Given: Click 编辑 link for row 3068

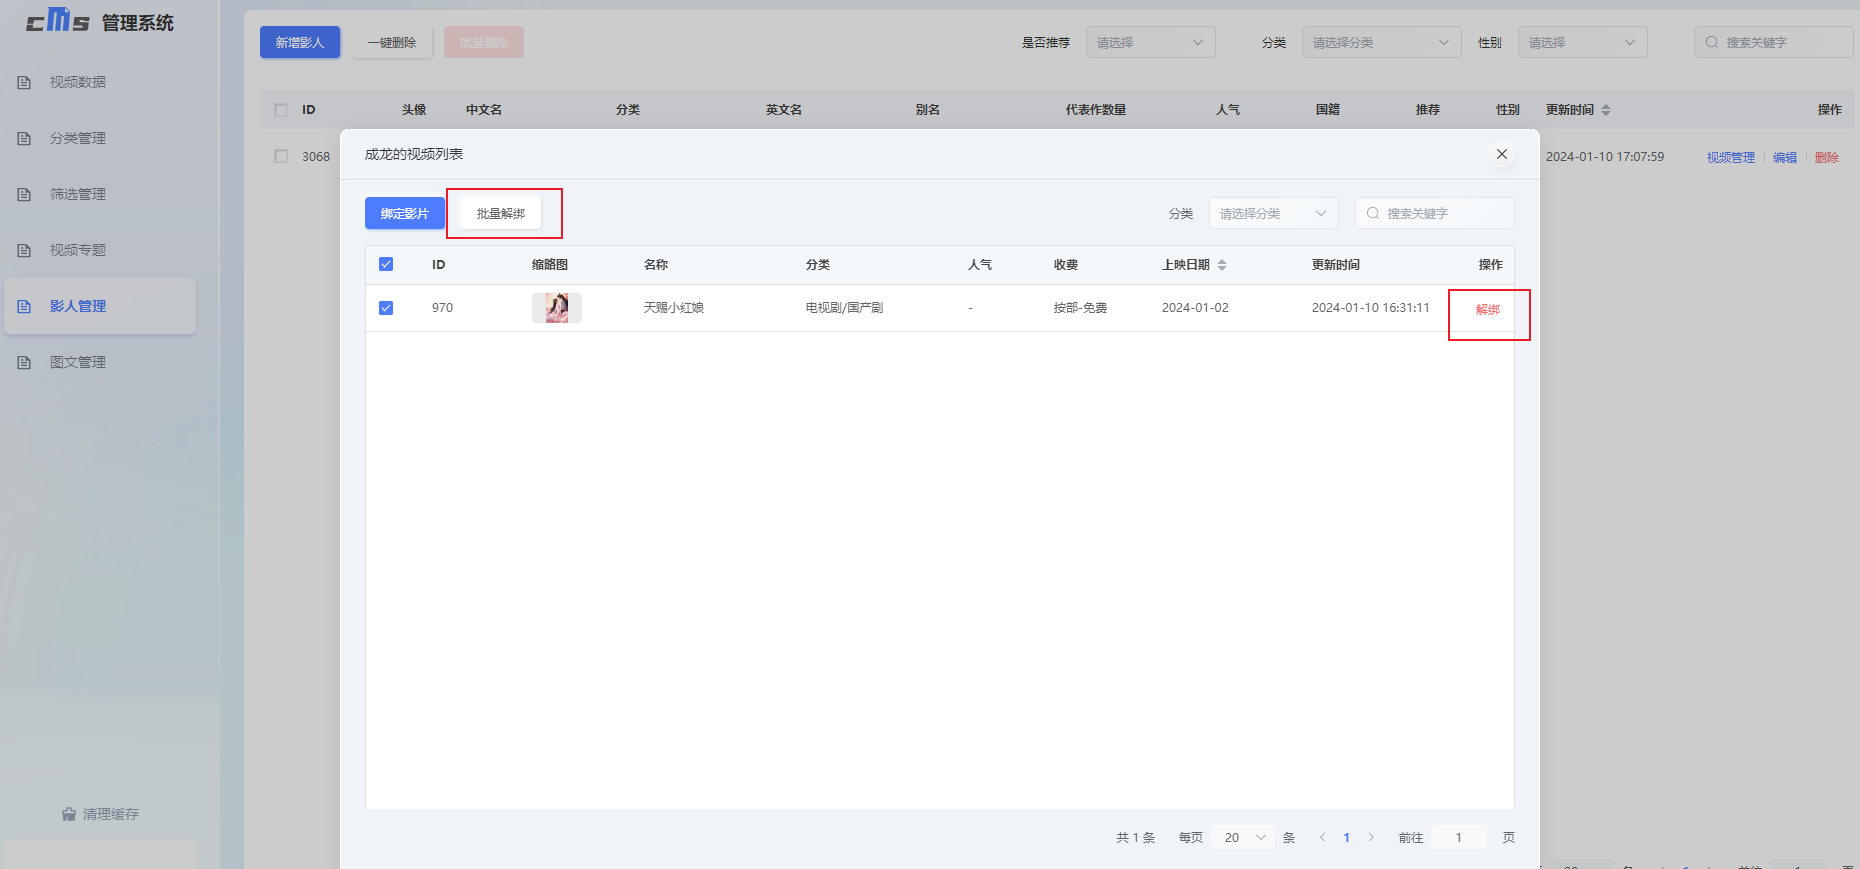Looking at the screenshot, I should [1785, 157].
